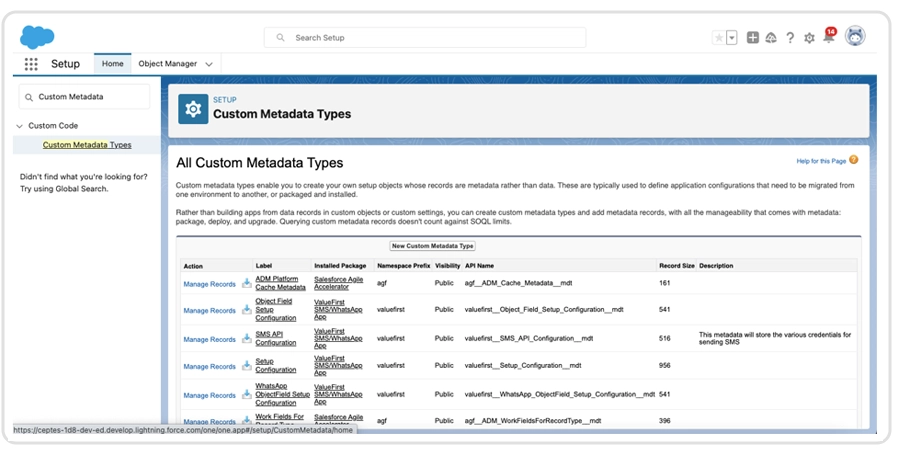Switch to the Home tab

(x=113, y=64)
